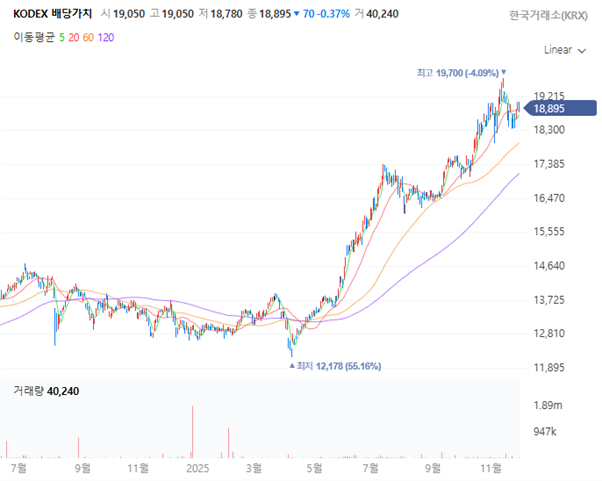Click the 17,385 price axis label
602x481 pixels.
[549, 164]
